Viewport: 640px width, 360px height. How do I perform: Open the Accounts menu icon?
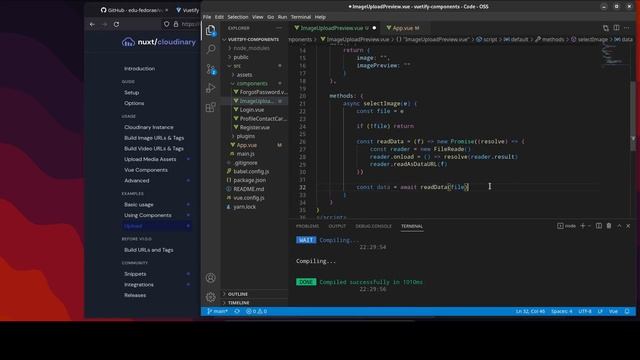click(211, 278)
